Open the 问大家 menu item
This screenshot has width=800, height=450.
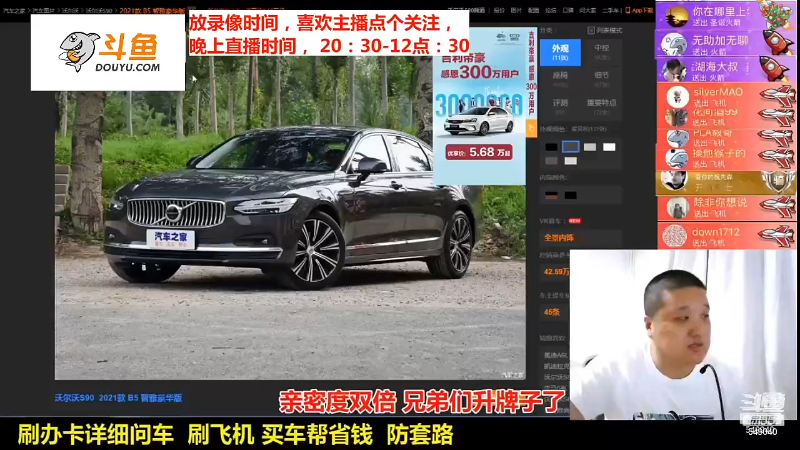(x=588, y=10)
